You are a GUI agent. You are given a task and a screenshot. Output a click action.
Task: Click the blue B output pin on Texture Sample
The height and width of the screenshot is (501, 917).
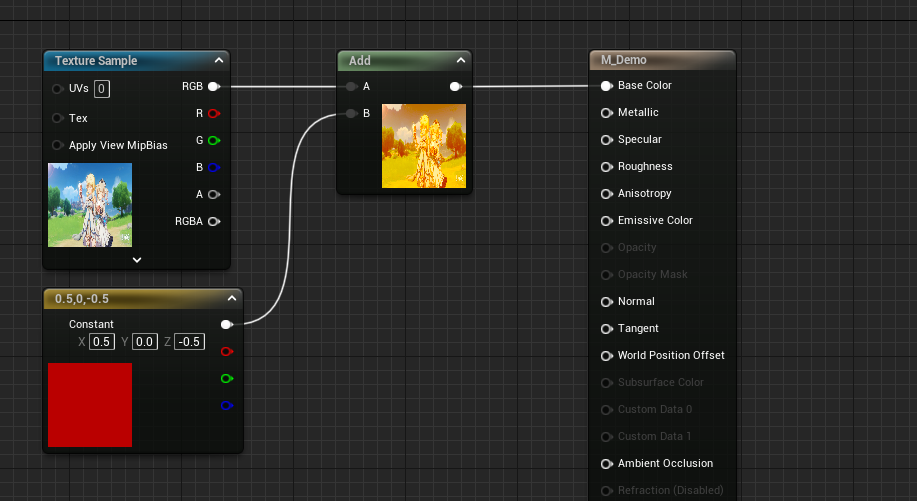click(213, 168)
